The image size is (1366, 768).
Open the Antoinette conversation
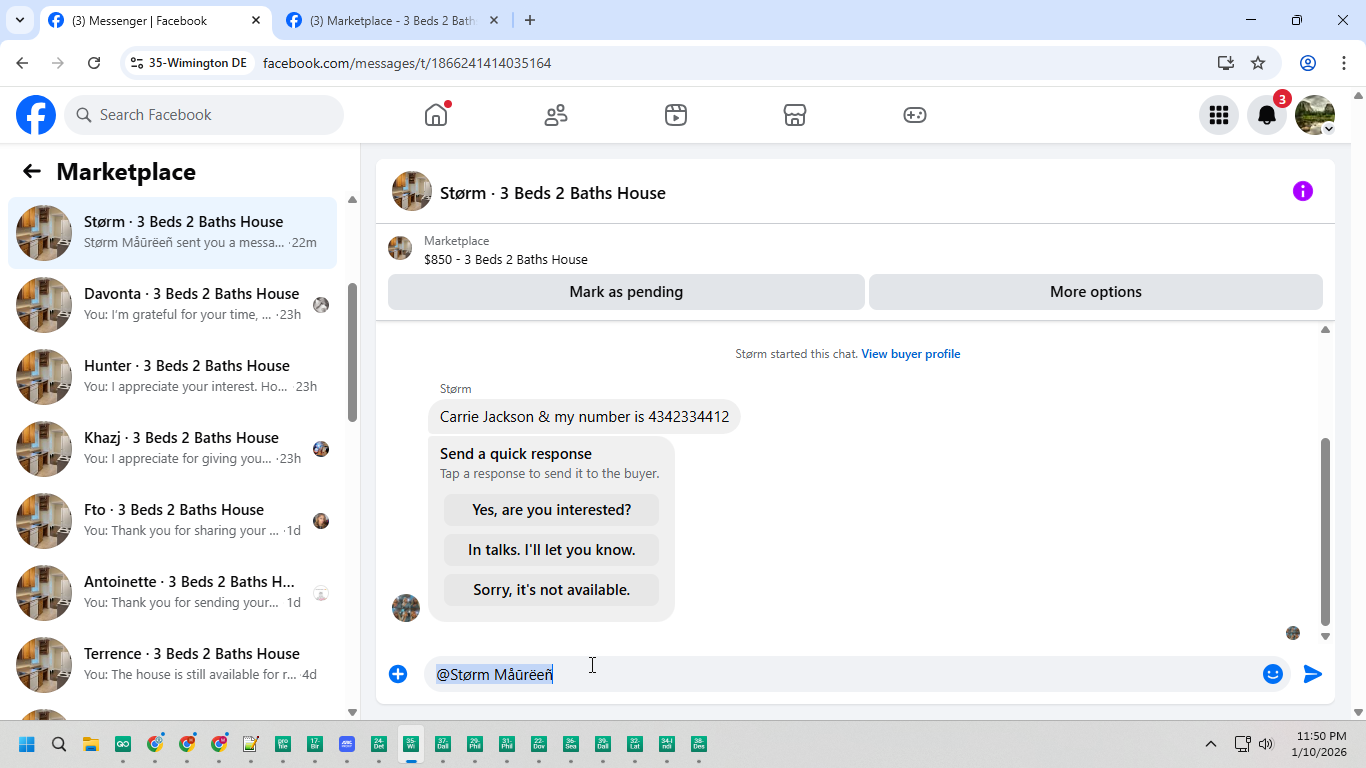[x=173, y=593]
